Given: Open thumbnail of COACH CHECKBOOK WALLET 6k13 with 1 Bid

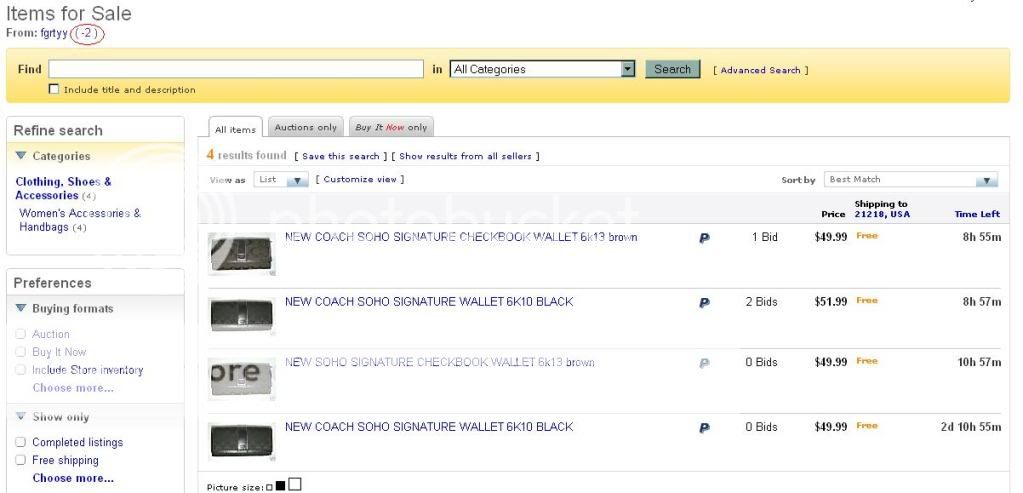Looking at the screenshot, I should tap(241, 254).
